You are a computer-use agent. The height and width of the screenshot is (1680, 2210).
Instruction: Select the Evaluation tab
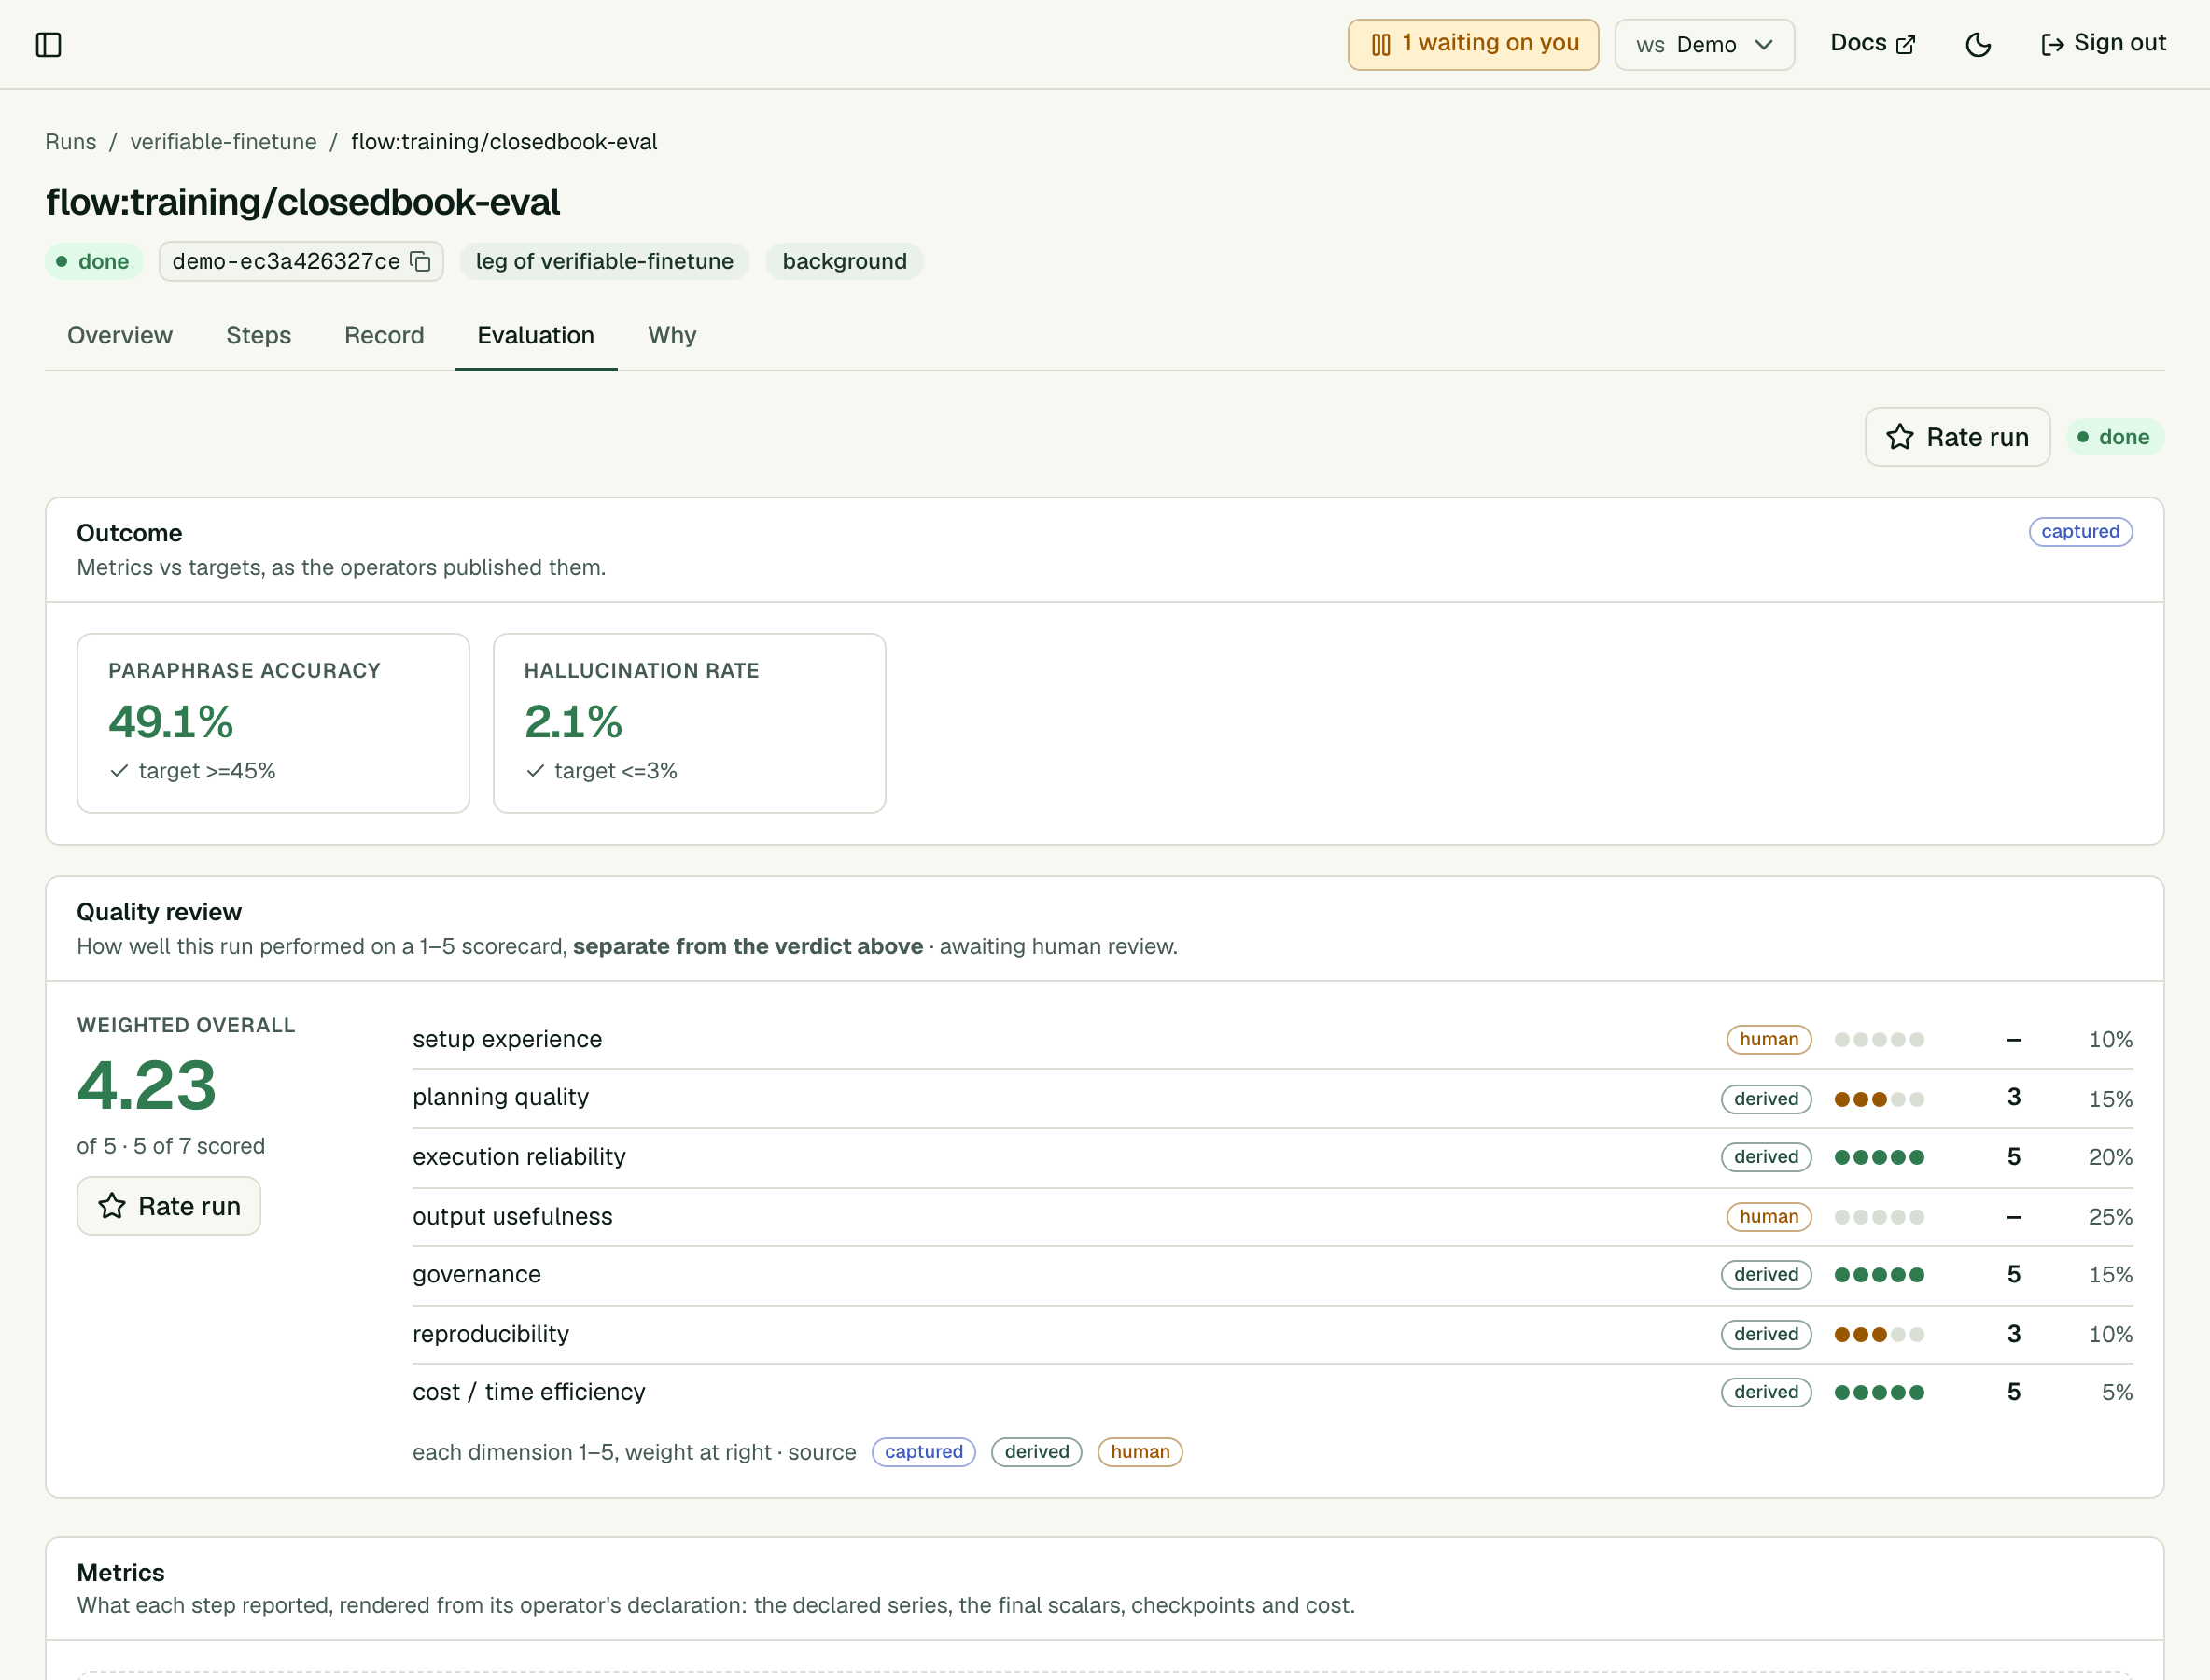[x=536, y=335]
